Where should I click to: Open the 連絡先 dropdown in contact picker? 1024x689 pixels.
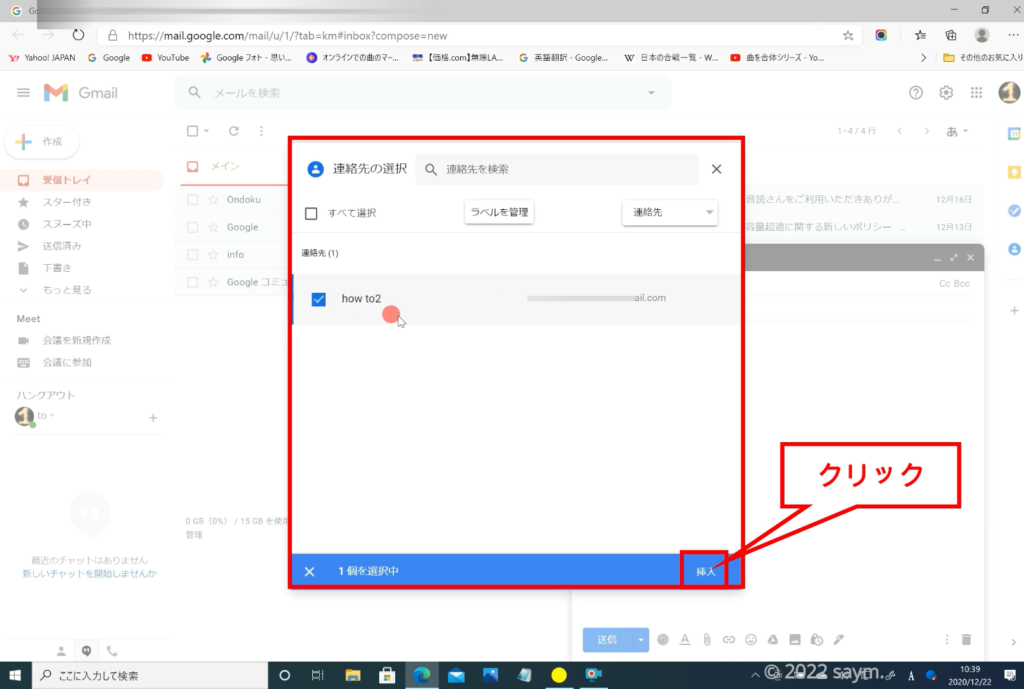669,212
